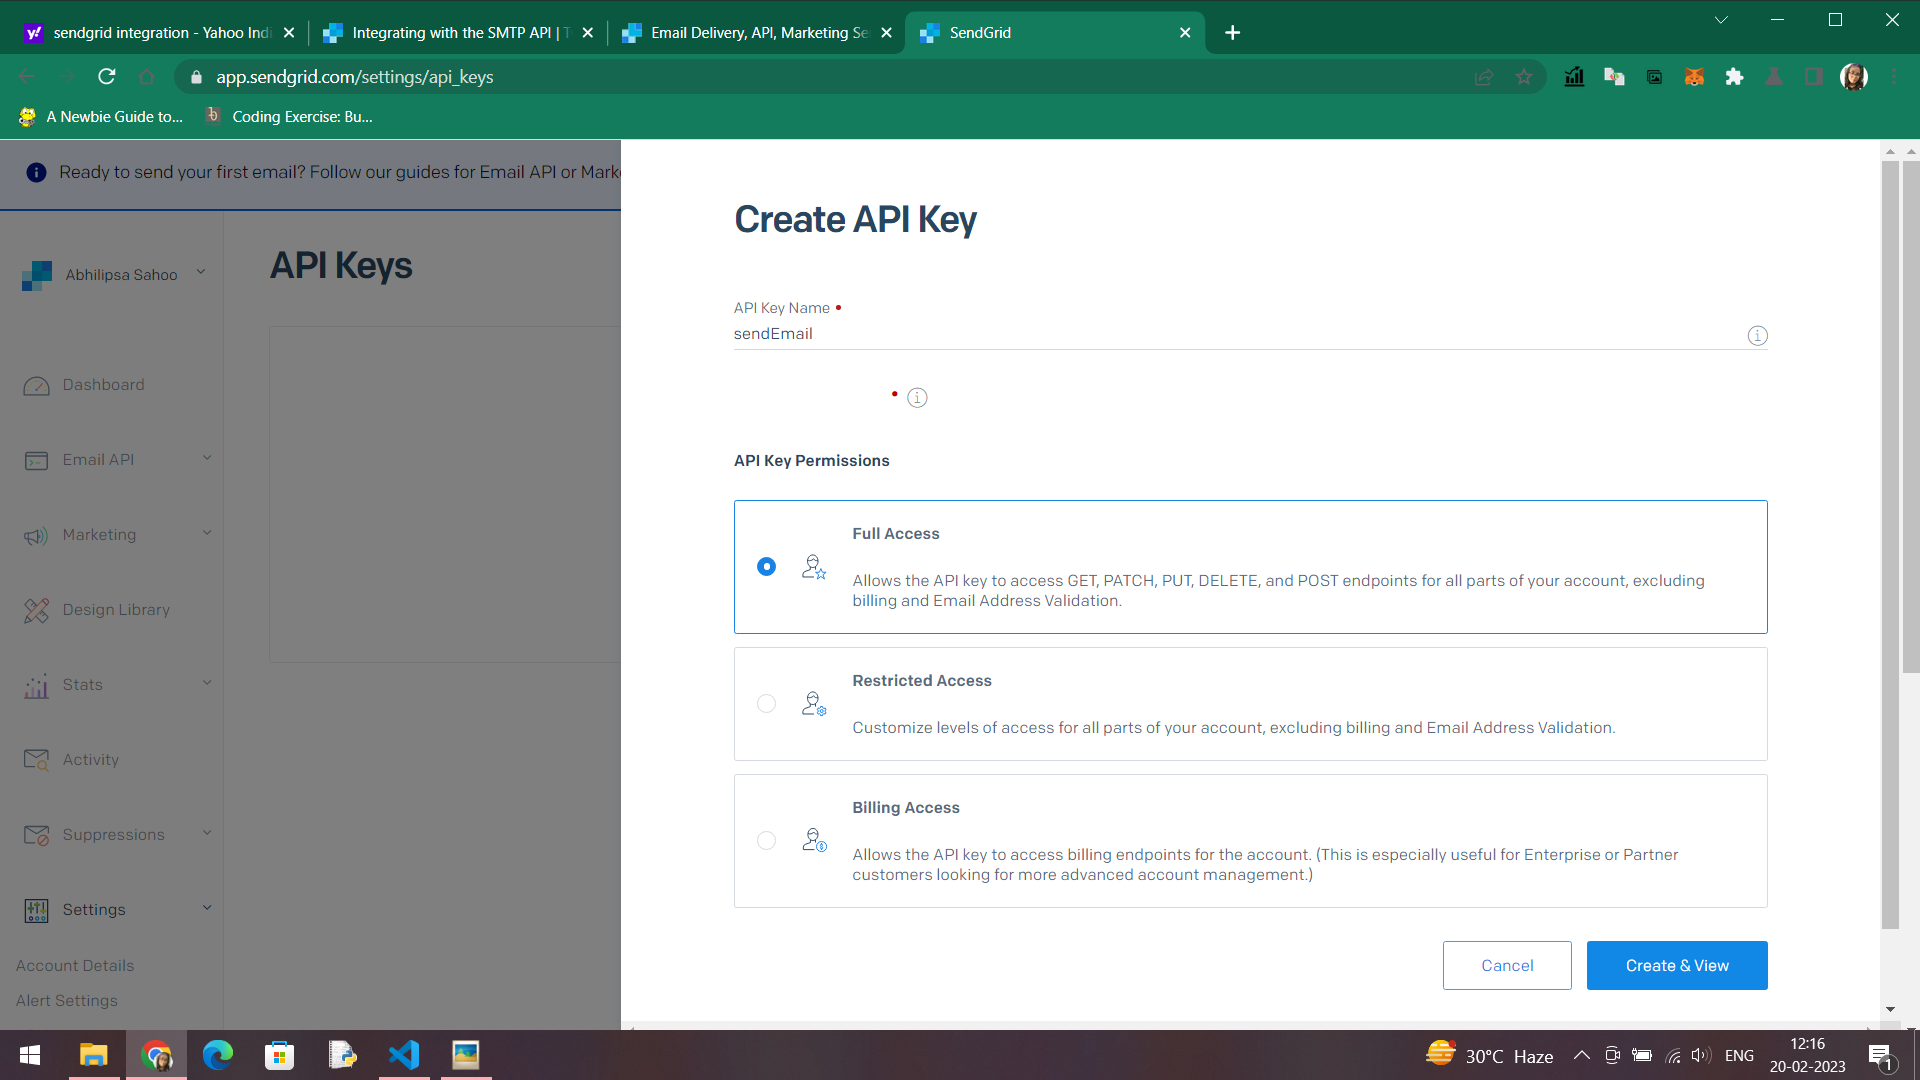Show hidden system tray icons
The image size is (1920, 1080).
tap(1582, 1055)
